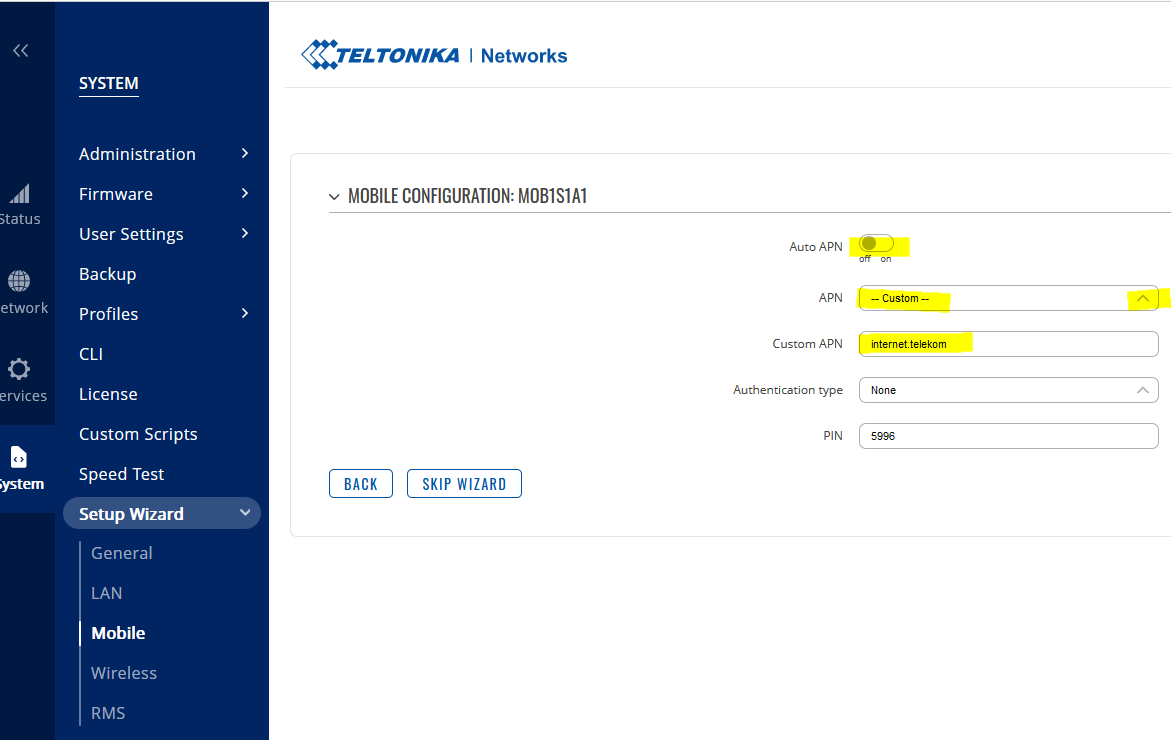
Task: Click the PIN input field
Action: [x=1008, y=436]
